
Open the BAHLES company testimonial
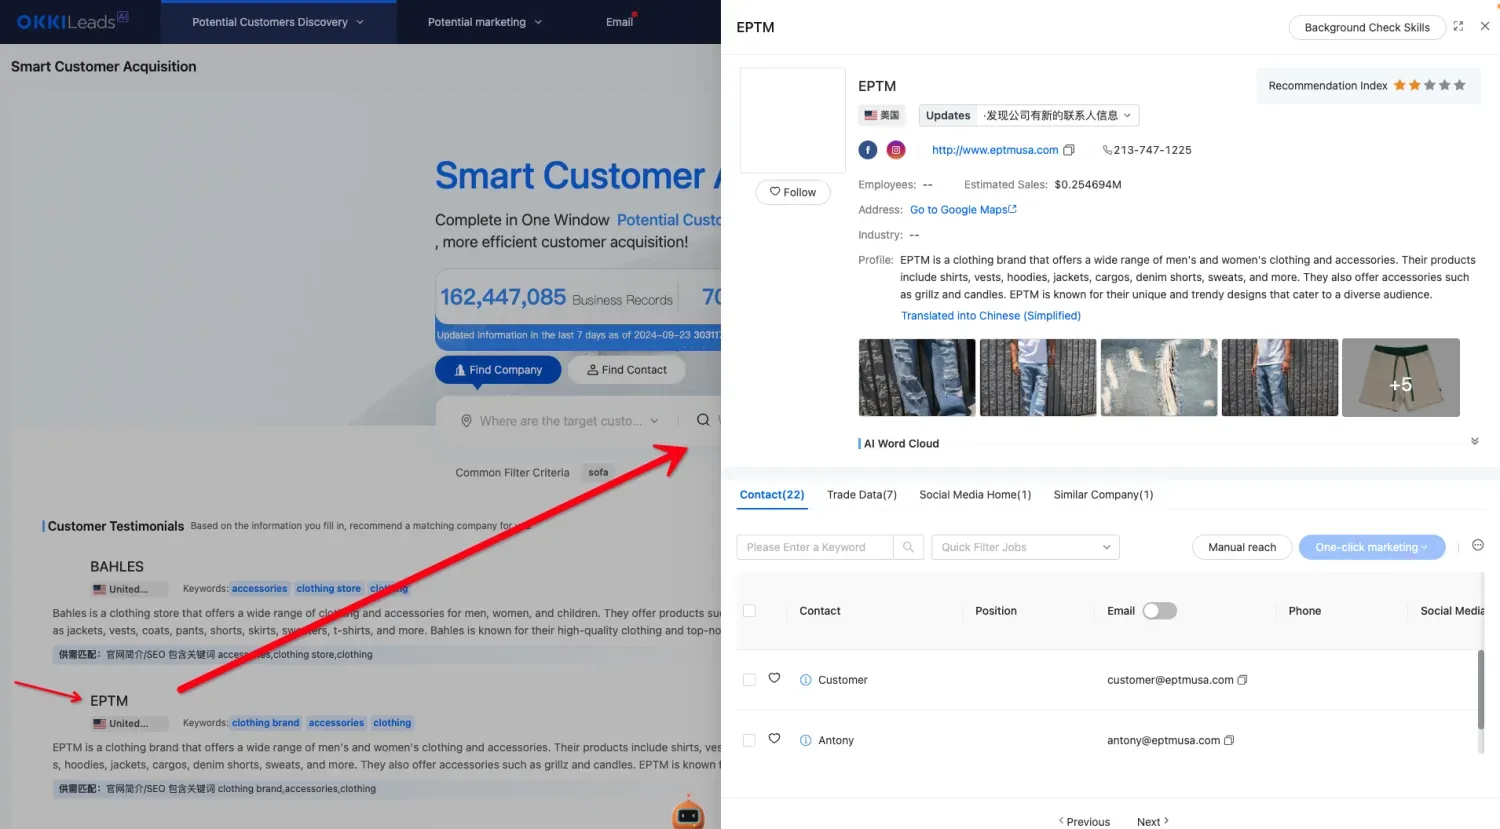coord(117,567)
